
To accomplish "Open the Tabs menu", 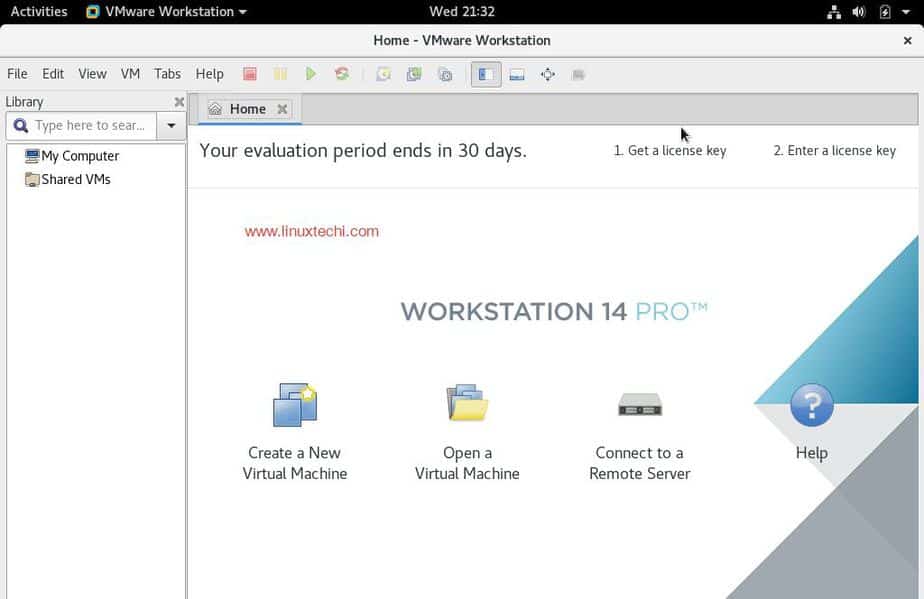I will tap(167, 74).
